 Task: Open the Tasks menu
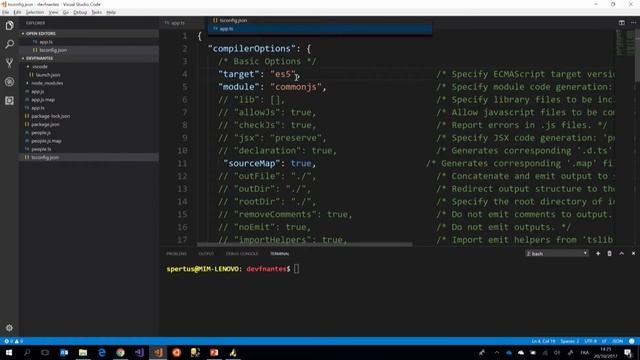point(97,12)
